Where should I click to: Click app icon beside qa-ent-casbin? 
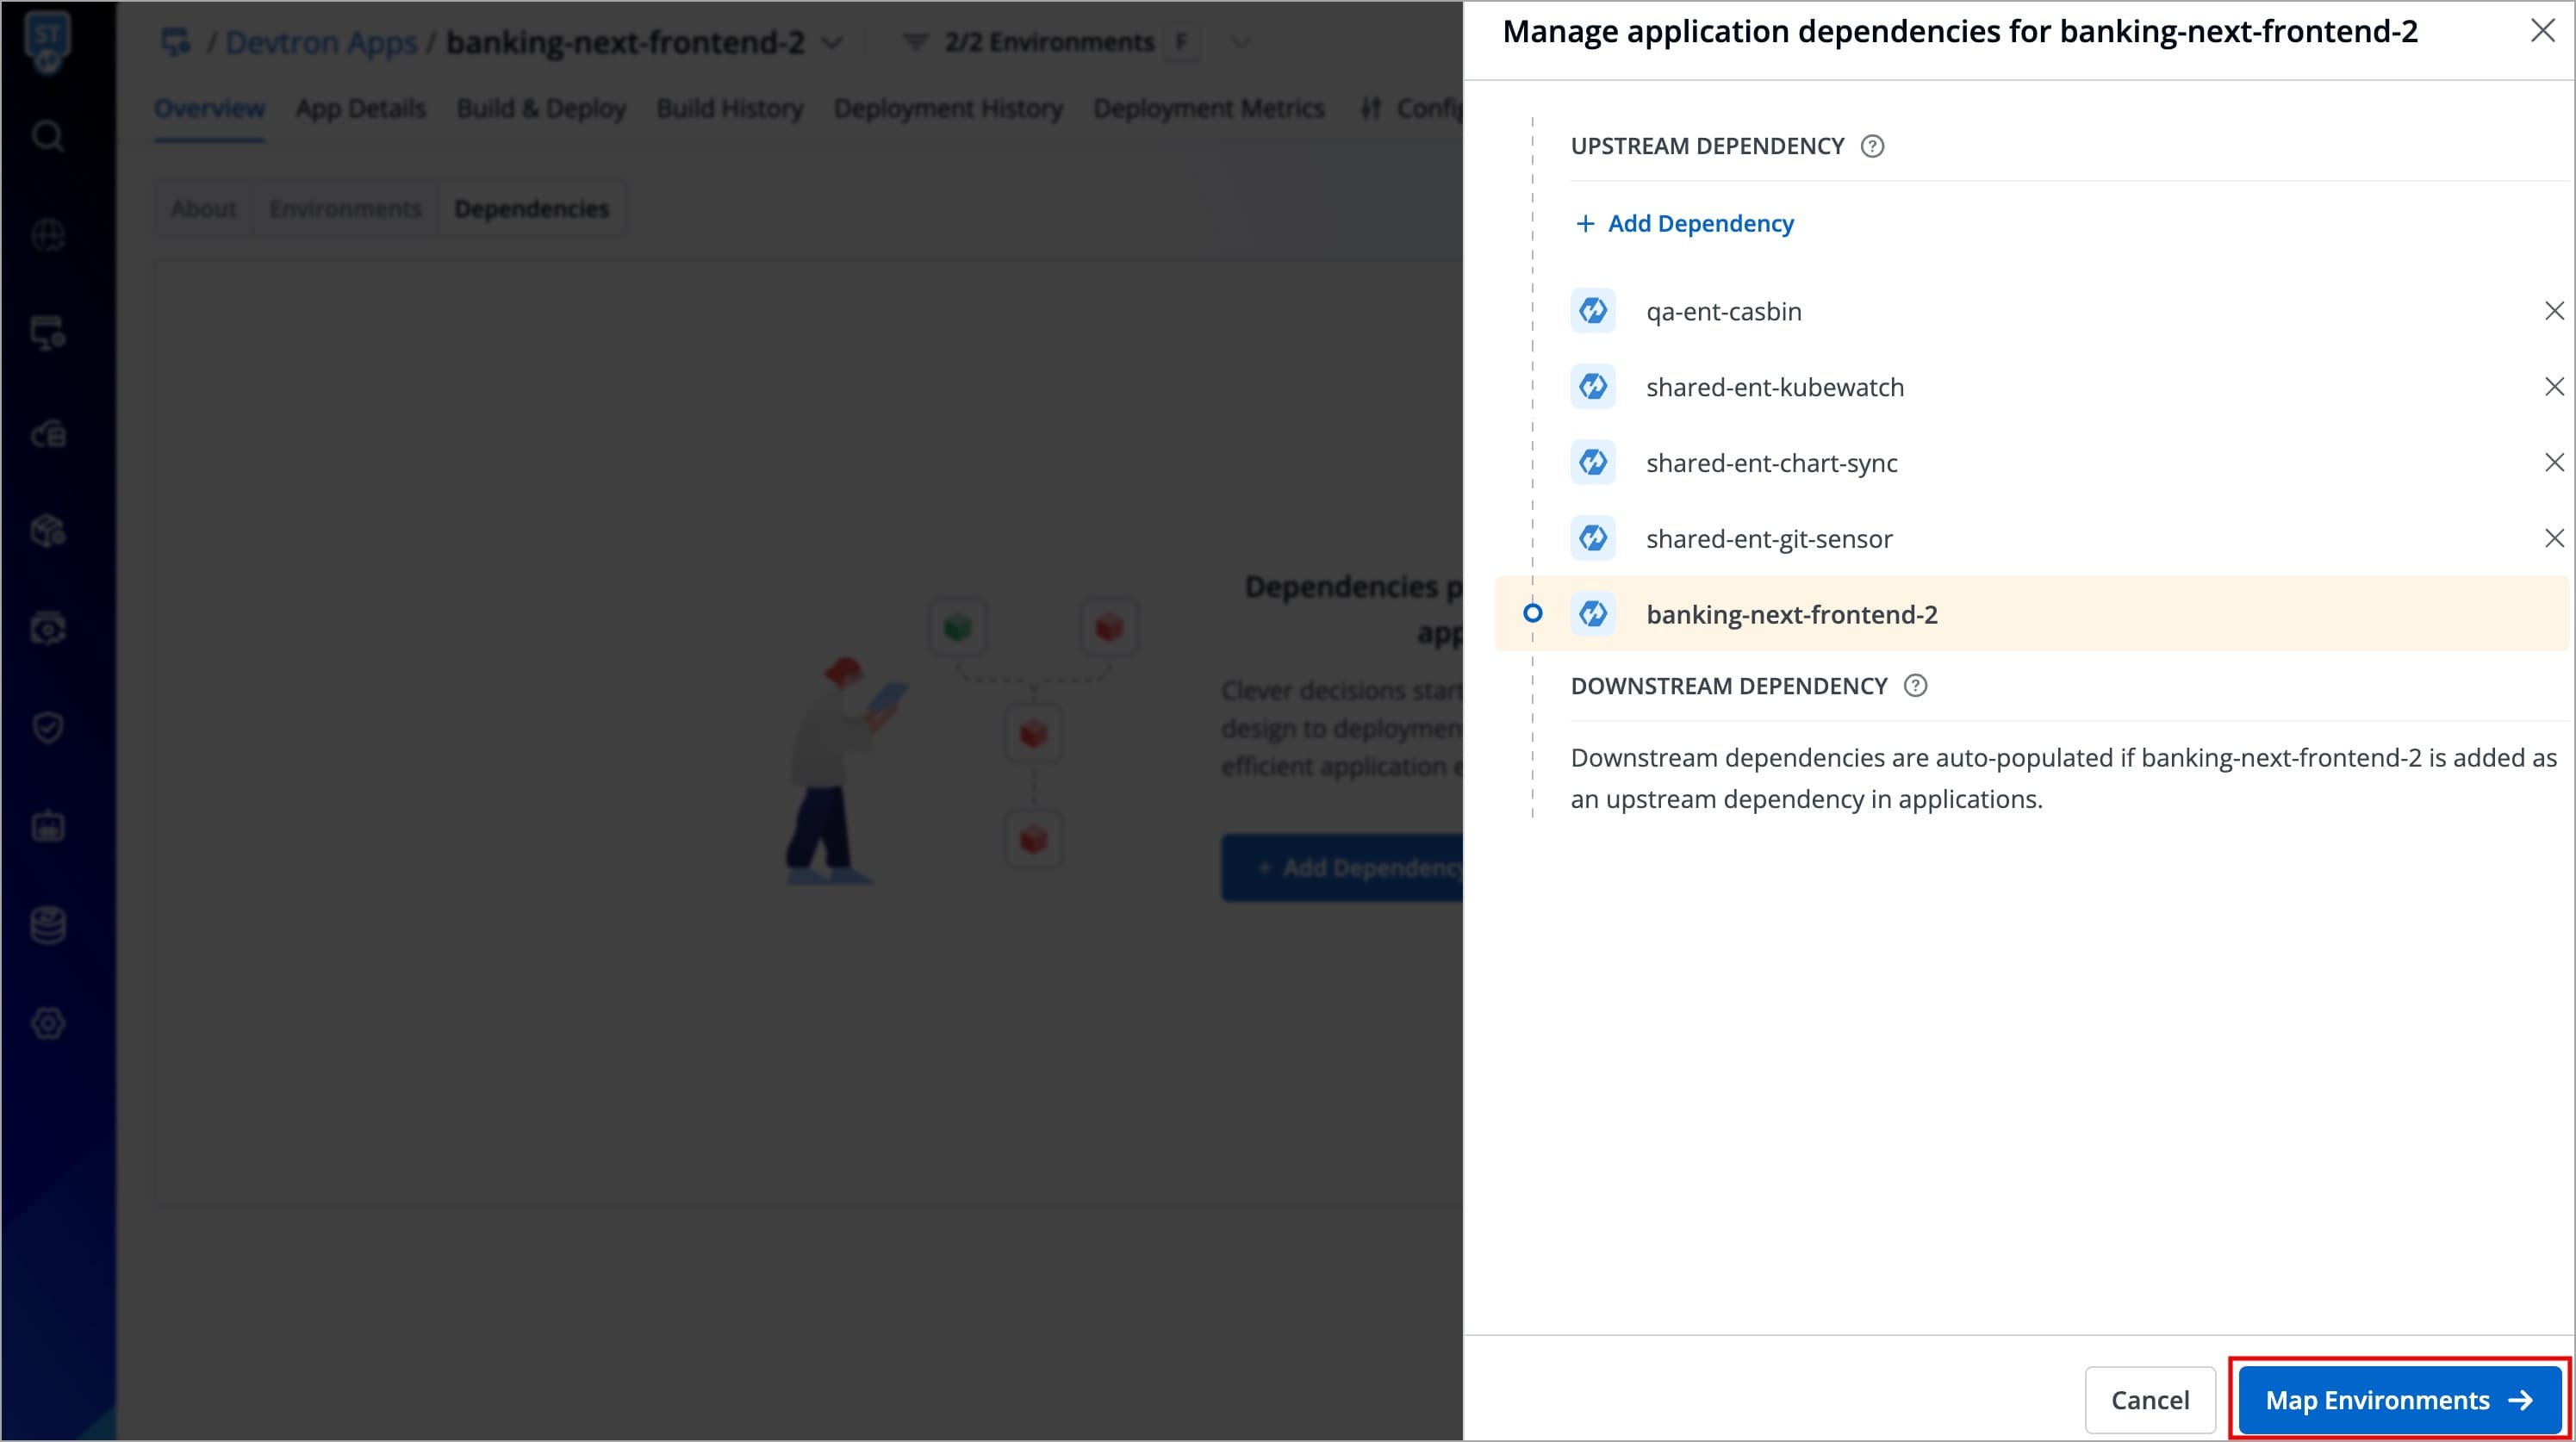click(x=1593, y=311)
